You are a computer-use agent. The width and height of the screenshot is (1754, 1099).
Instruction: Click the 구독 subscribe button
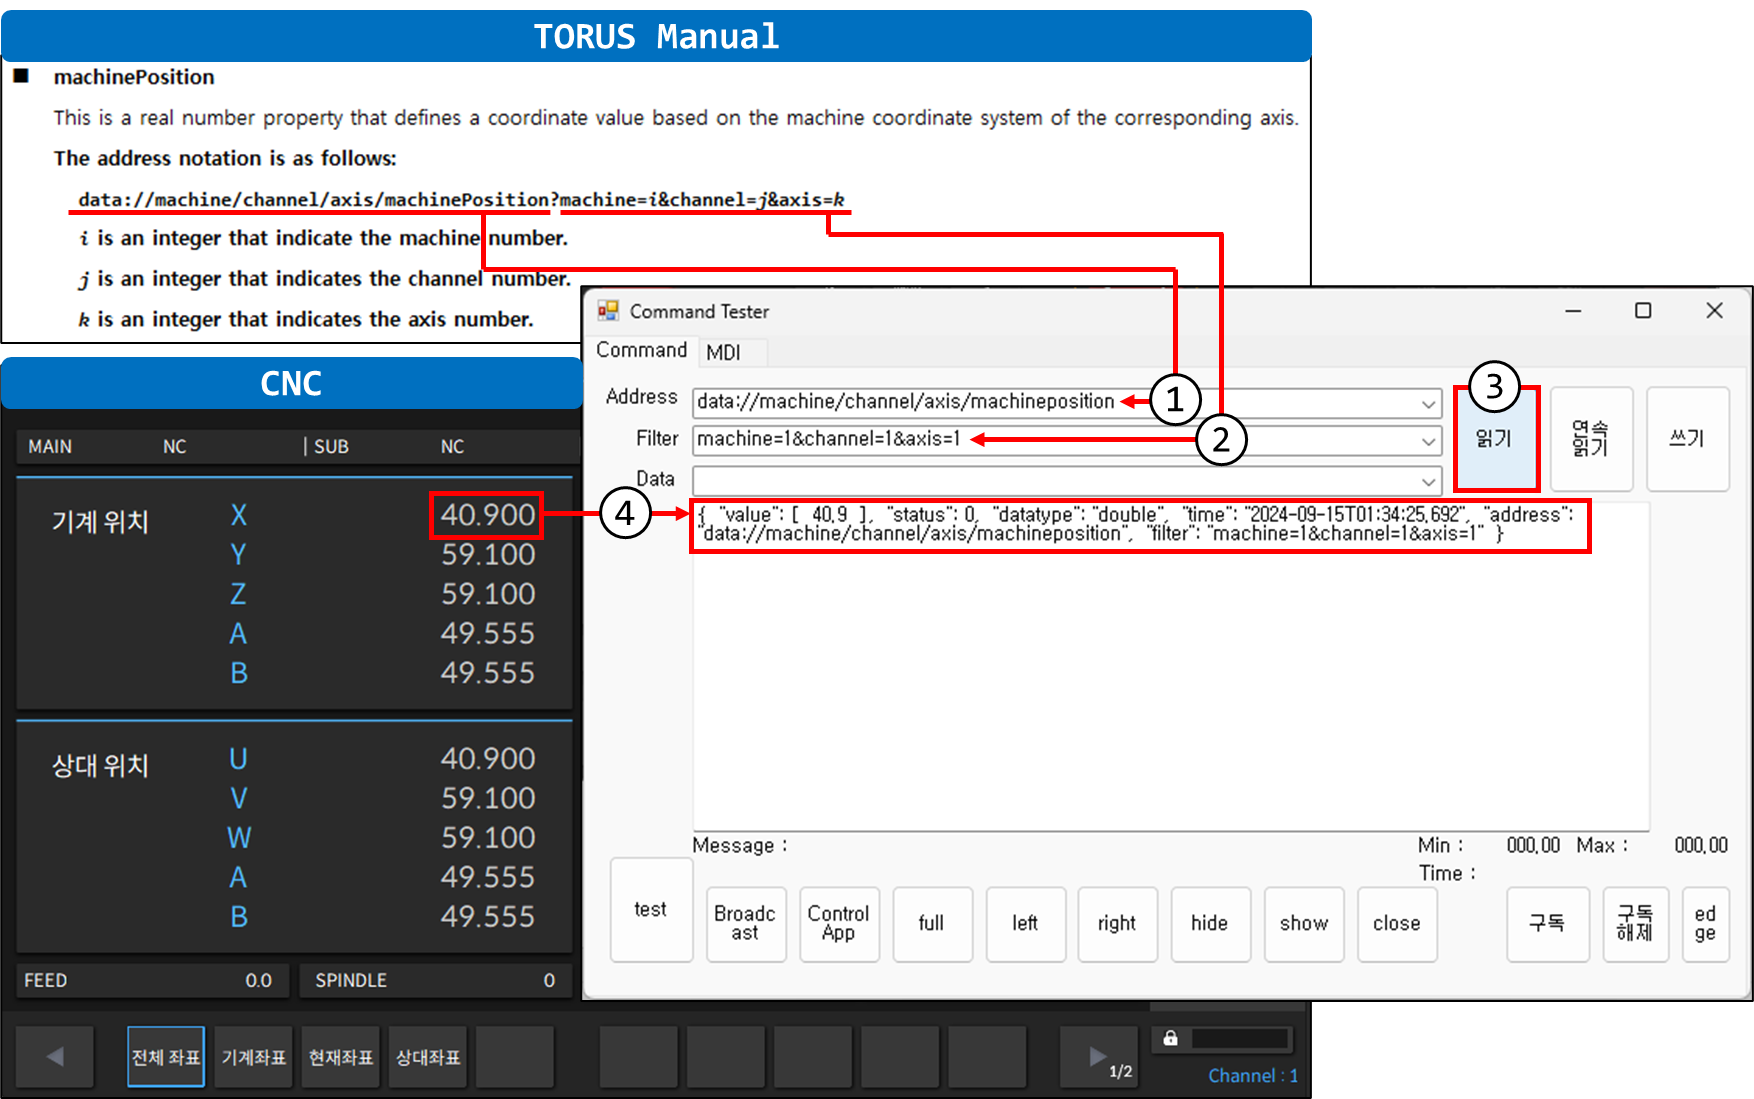coord(1547,923)
